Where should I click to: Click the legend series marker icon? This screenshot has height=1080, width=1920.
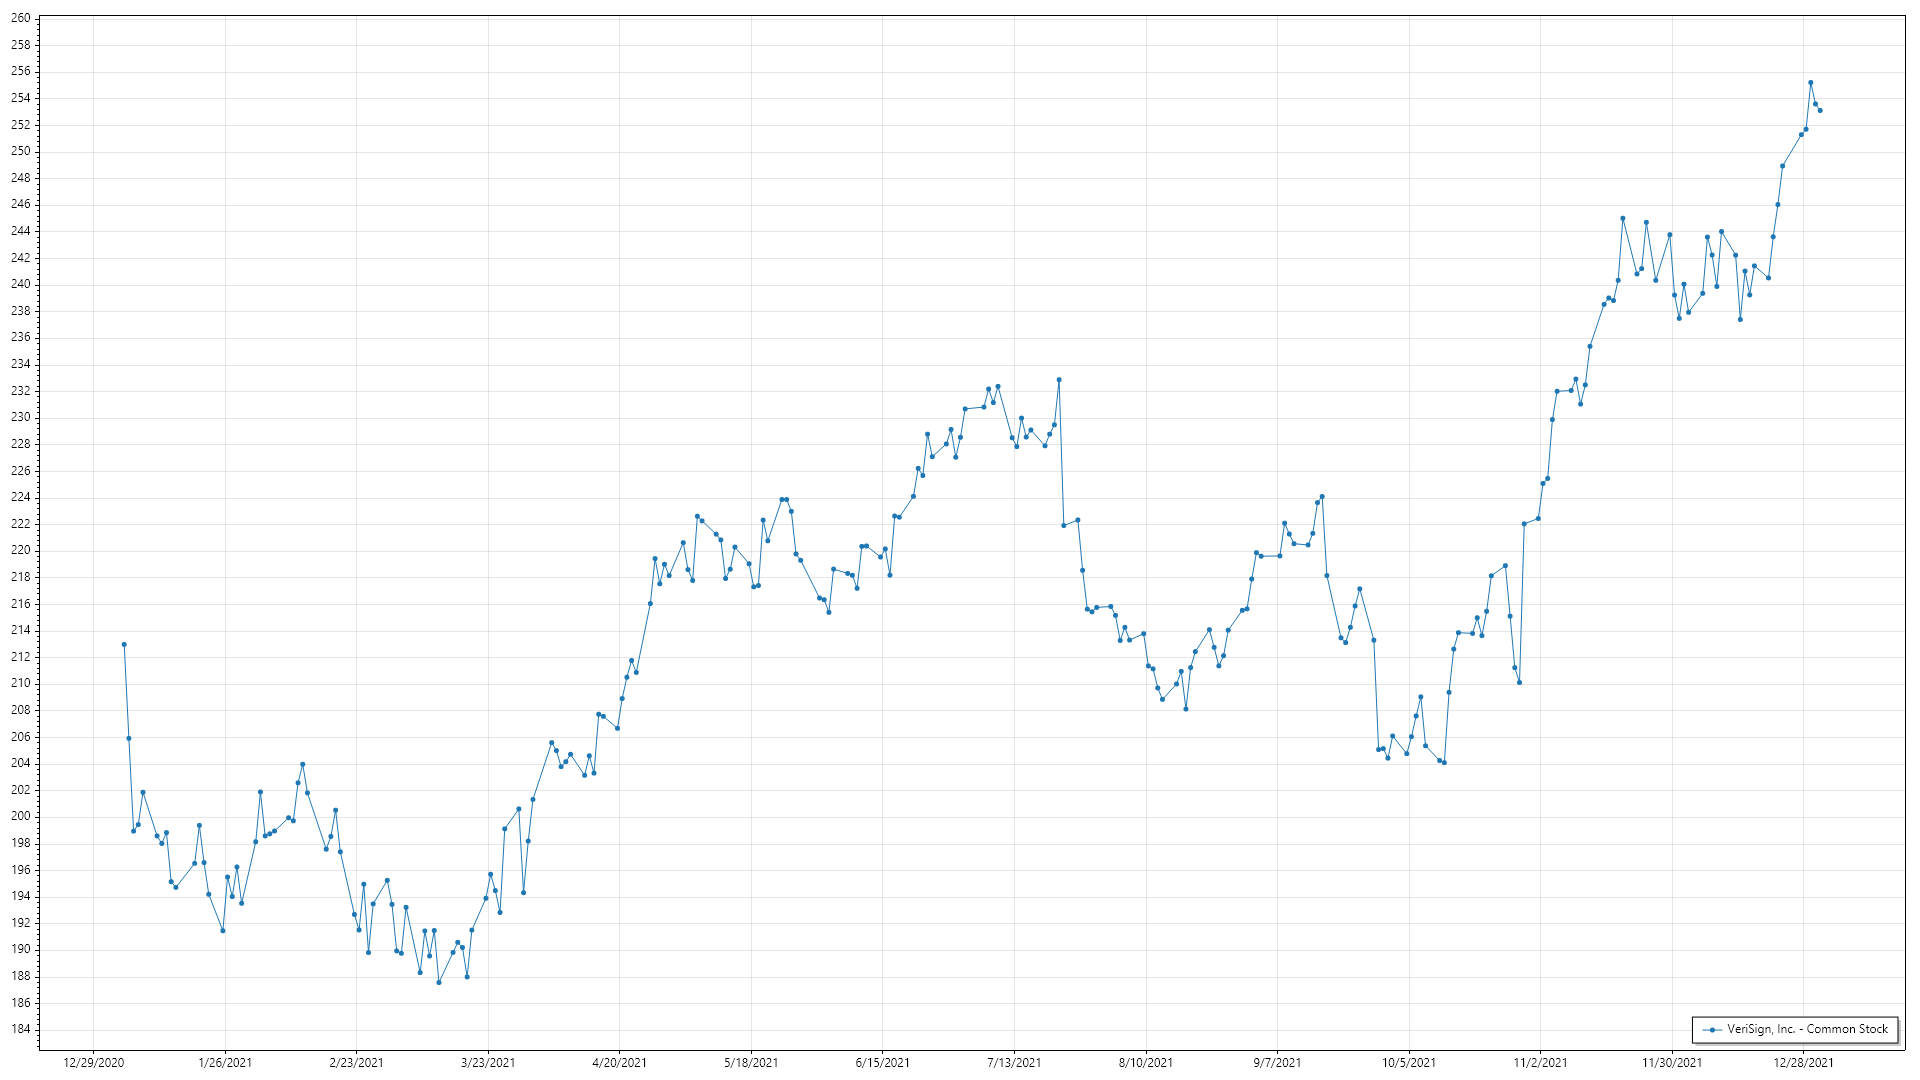1712,1029
